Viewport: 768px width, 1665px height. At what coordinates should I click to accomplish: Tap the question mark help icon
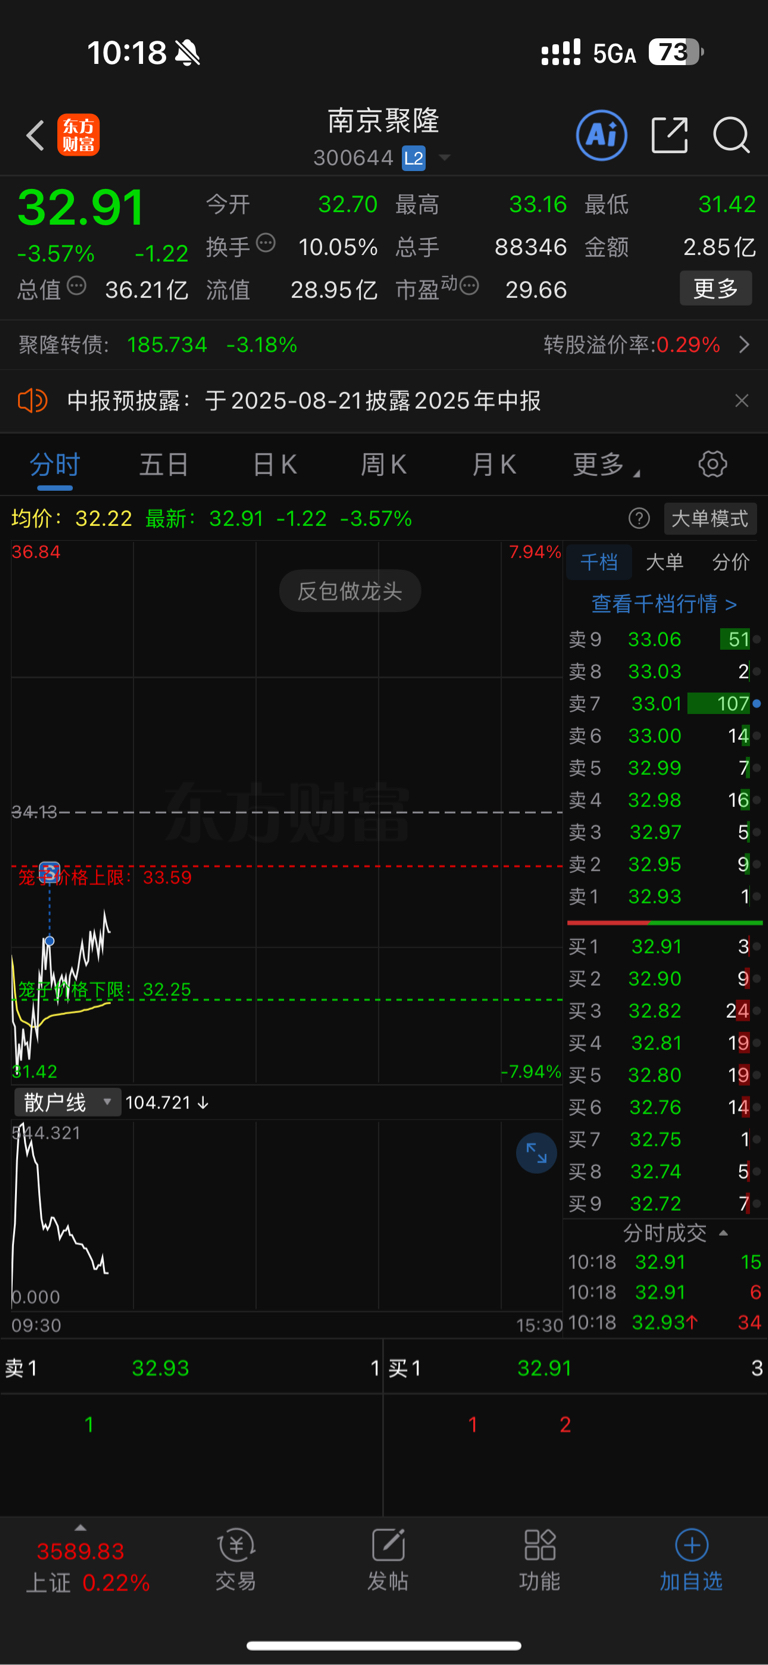[639, 518]
